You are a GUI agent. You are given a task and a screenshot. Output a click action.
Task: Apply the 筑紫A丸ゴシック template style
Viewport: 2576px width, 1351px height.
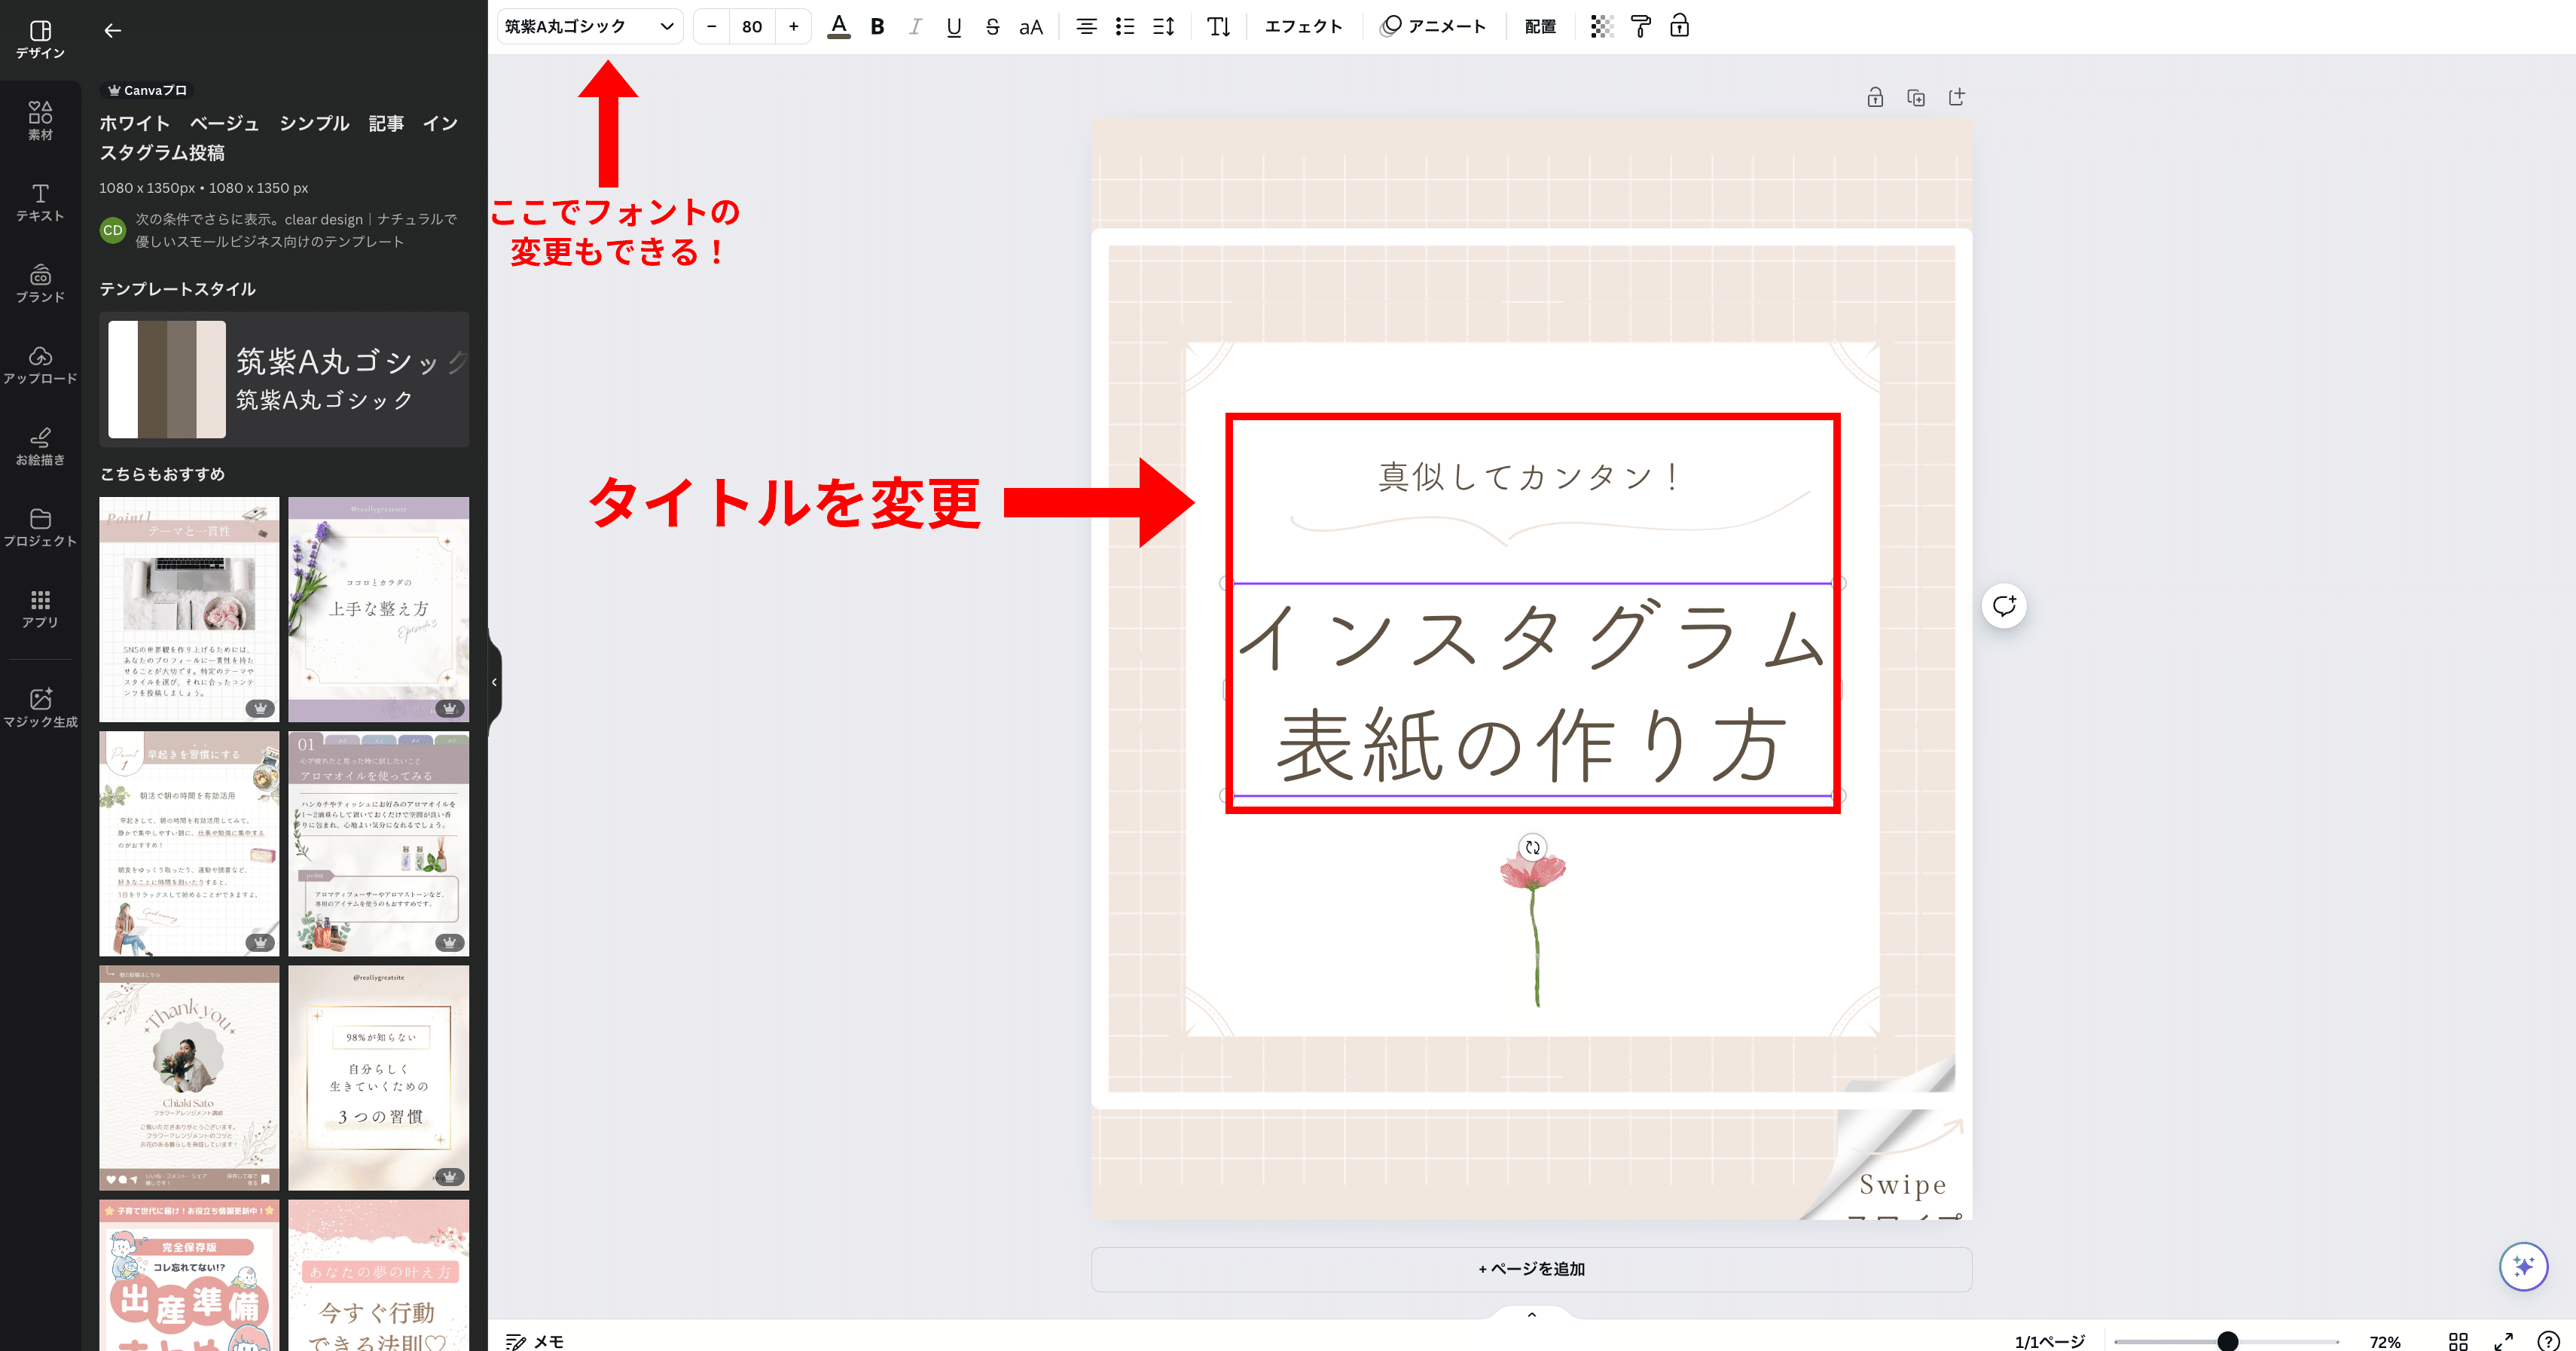[x=284, y=380]
